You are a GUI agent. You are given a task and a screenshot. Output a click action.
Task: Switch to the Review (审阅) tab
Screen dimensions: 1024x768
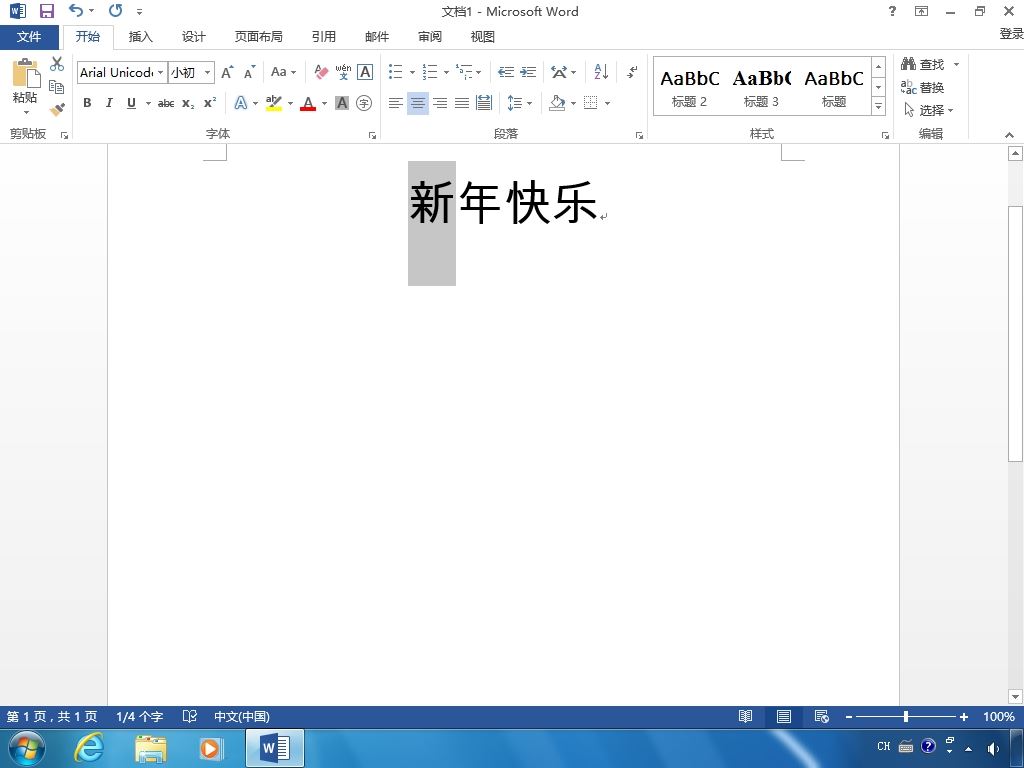click(x=430, y=37)
